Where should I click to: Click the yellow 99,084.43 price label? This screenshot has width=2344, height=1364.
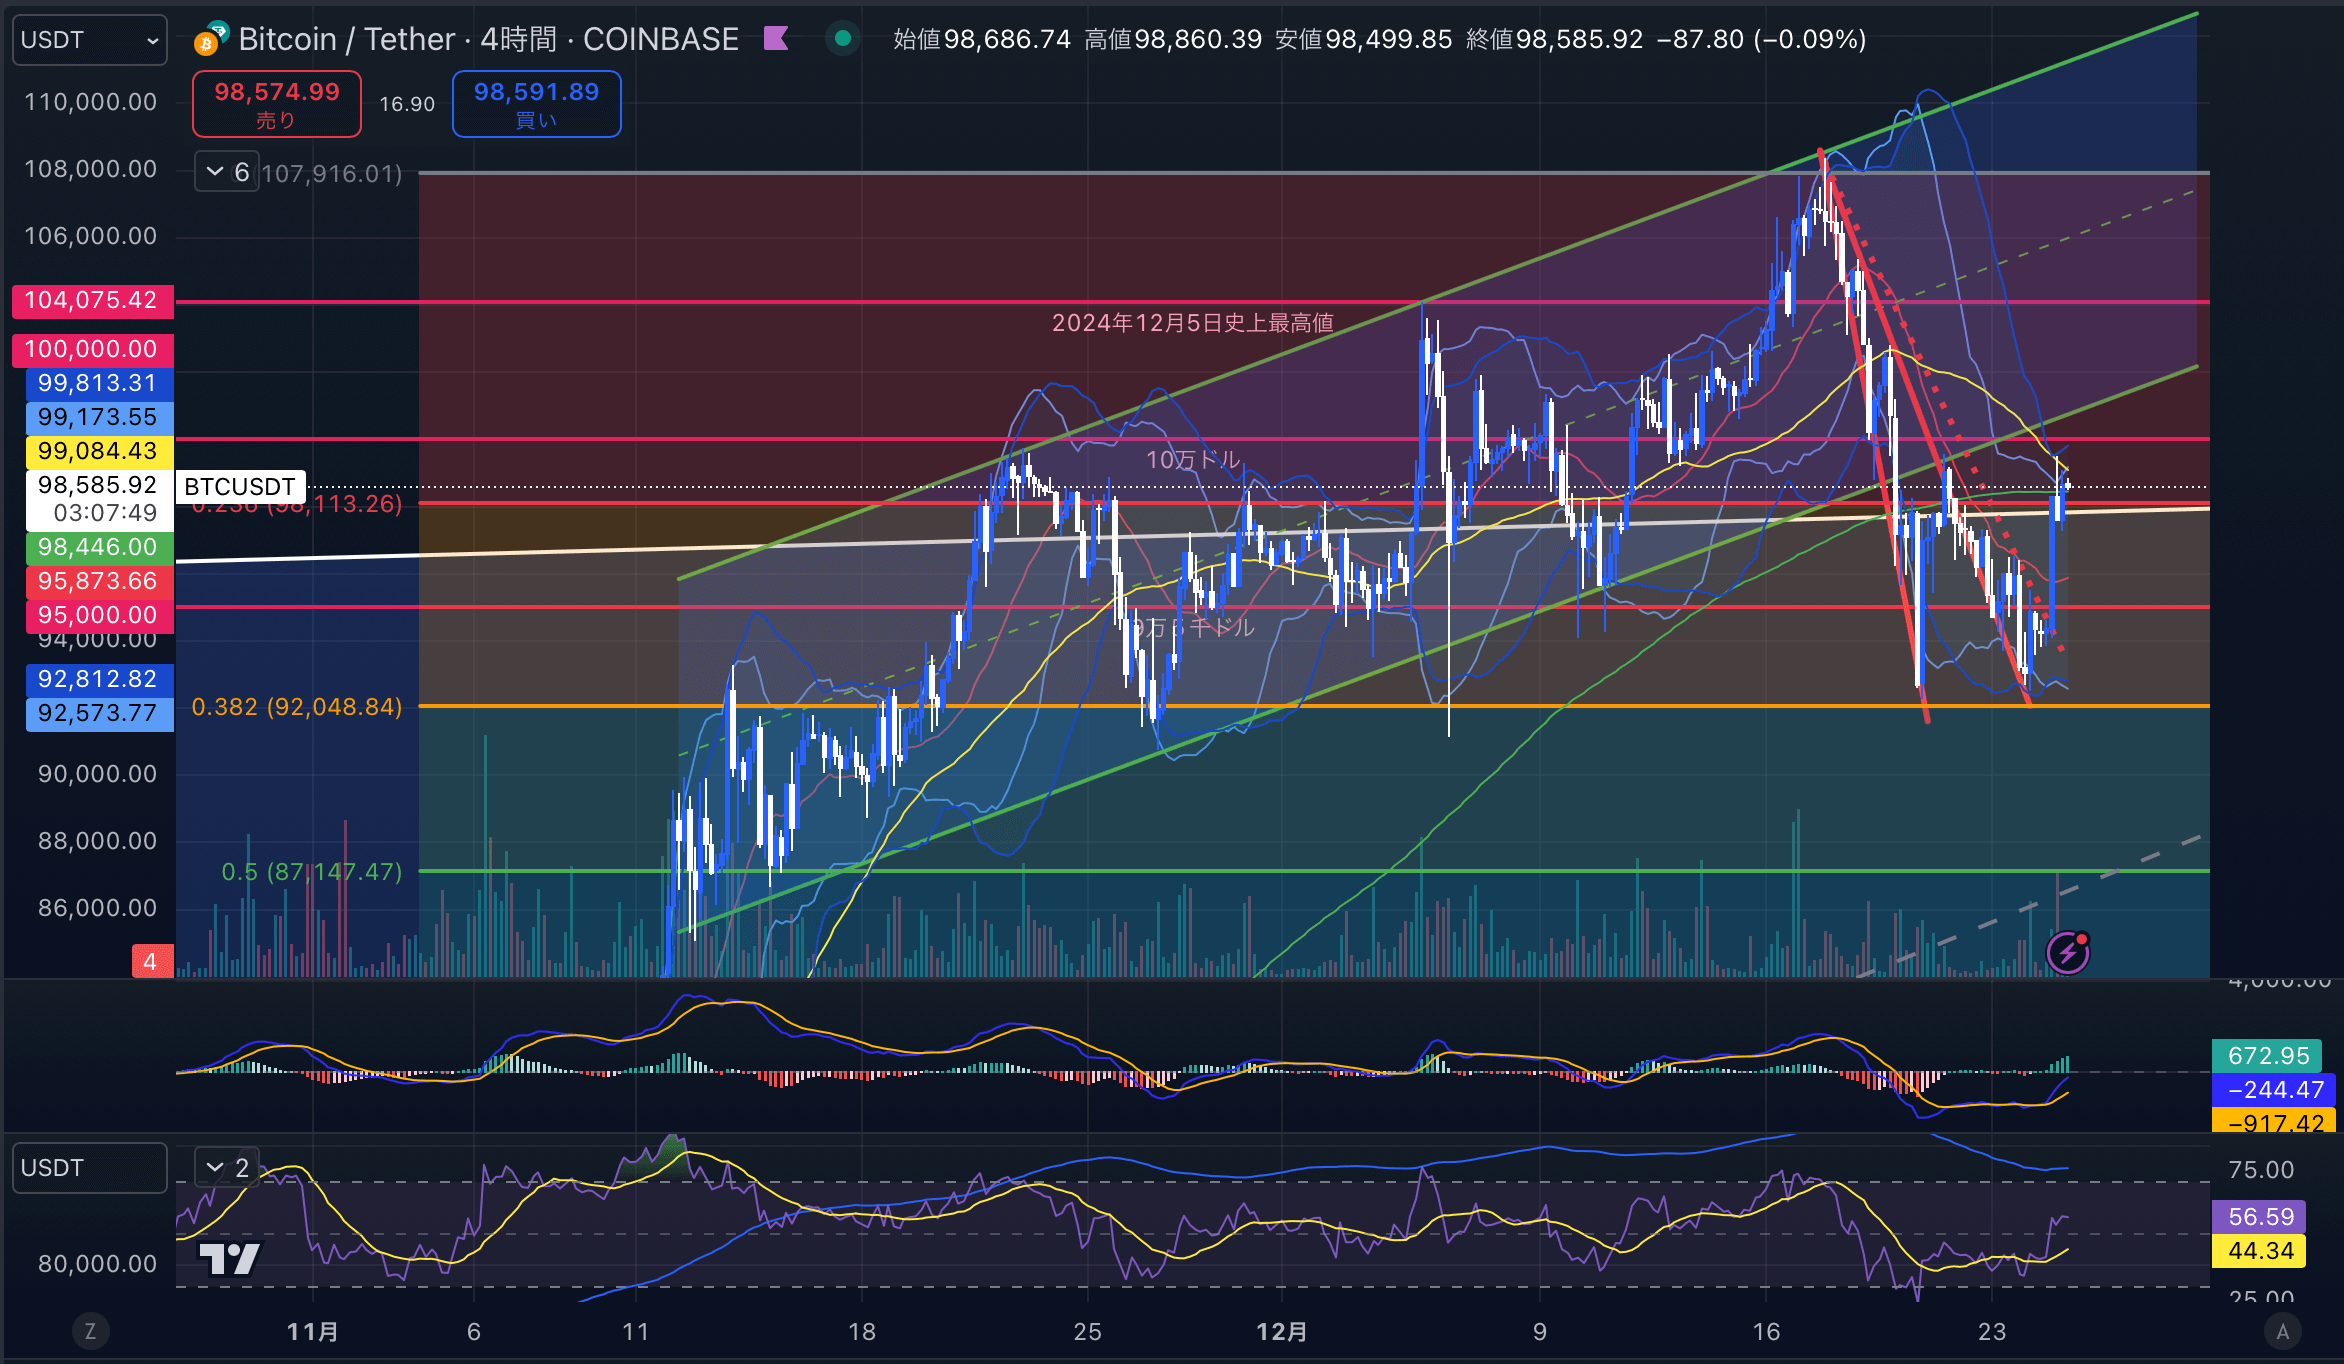coord(98,451)
